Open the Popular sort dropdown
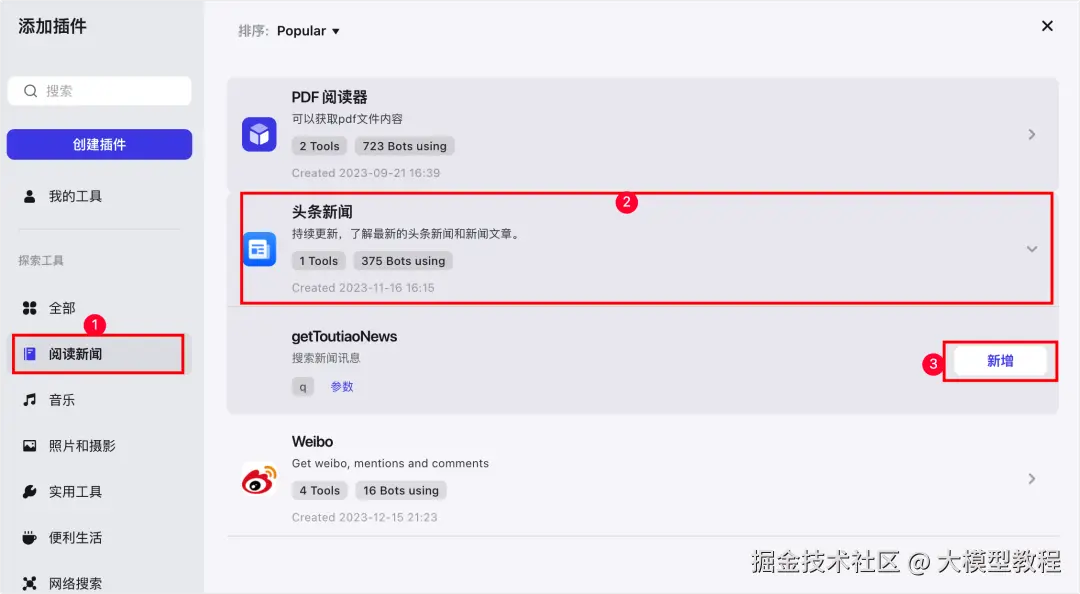This screenshot has width=1080, height=594. click(307, 30)
